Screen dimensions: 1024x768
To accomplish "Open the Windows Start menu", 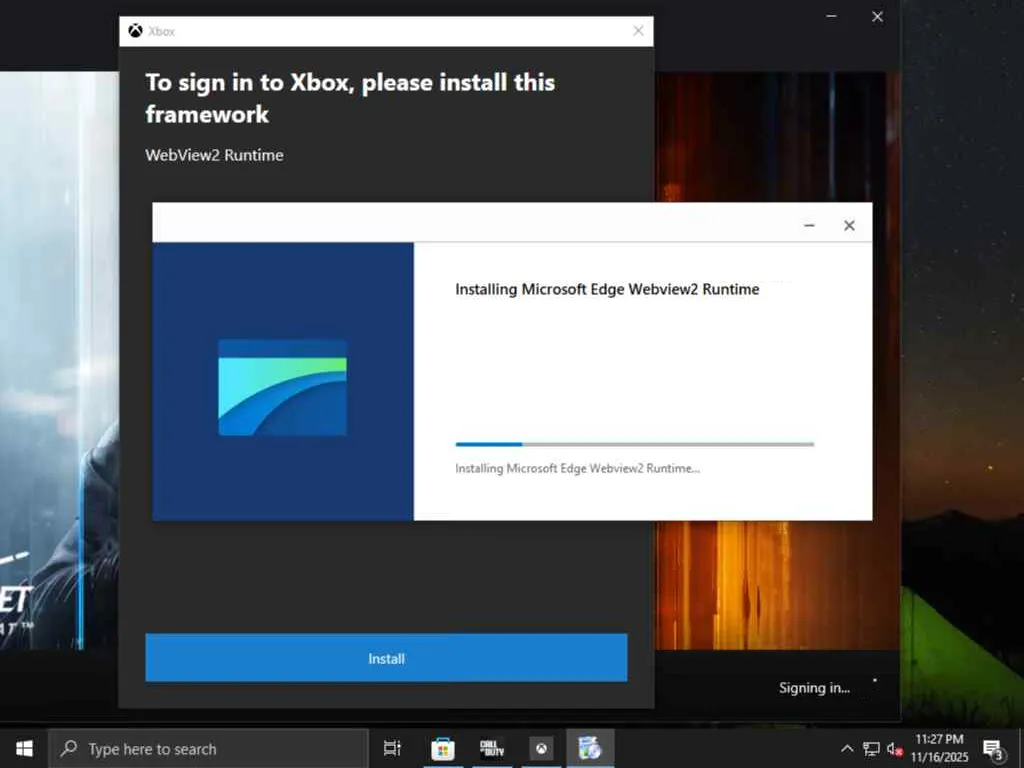I will (x=24, y=748).
